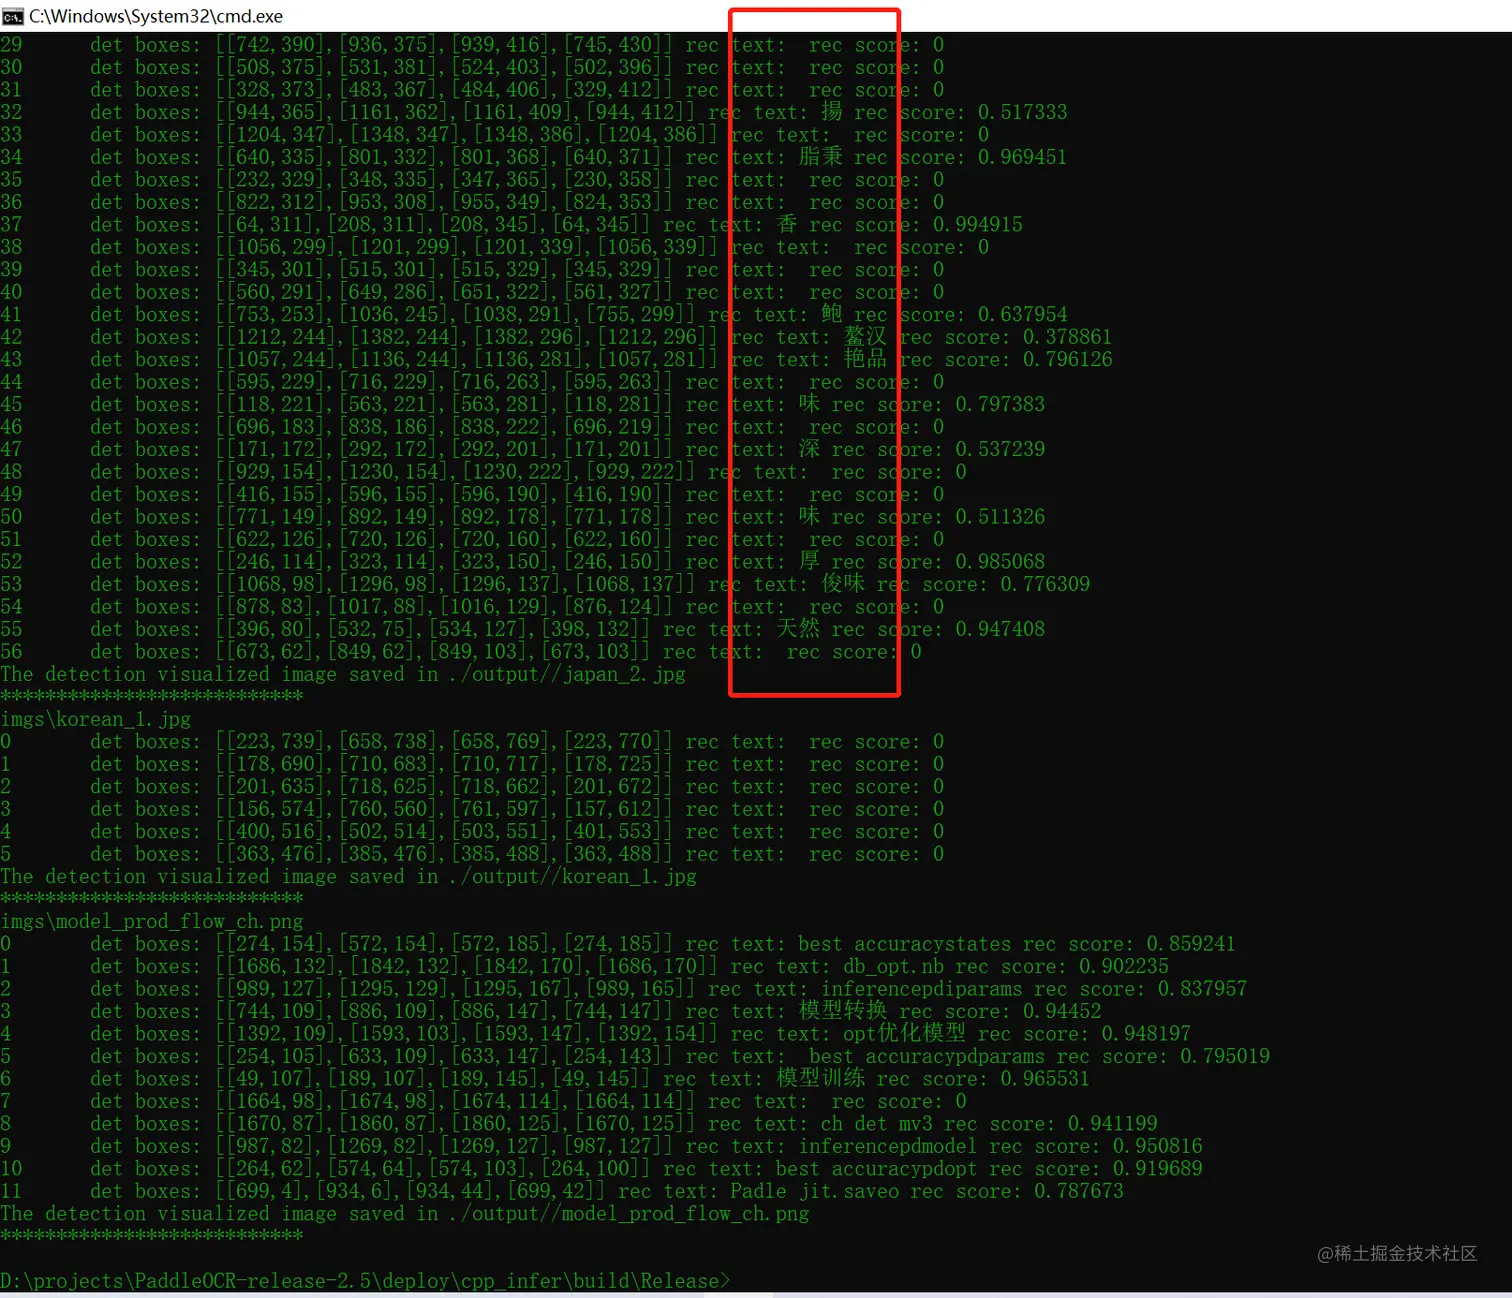Select rec score value 0.776309
Screen dimensions: 1512x1298
point(1045,584)
